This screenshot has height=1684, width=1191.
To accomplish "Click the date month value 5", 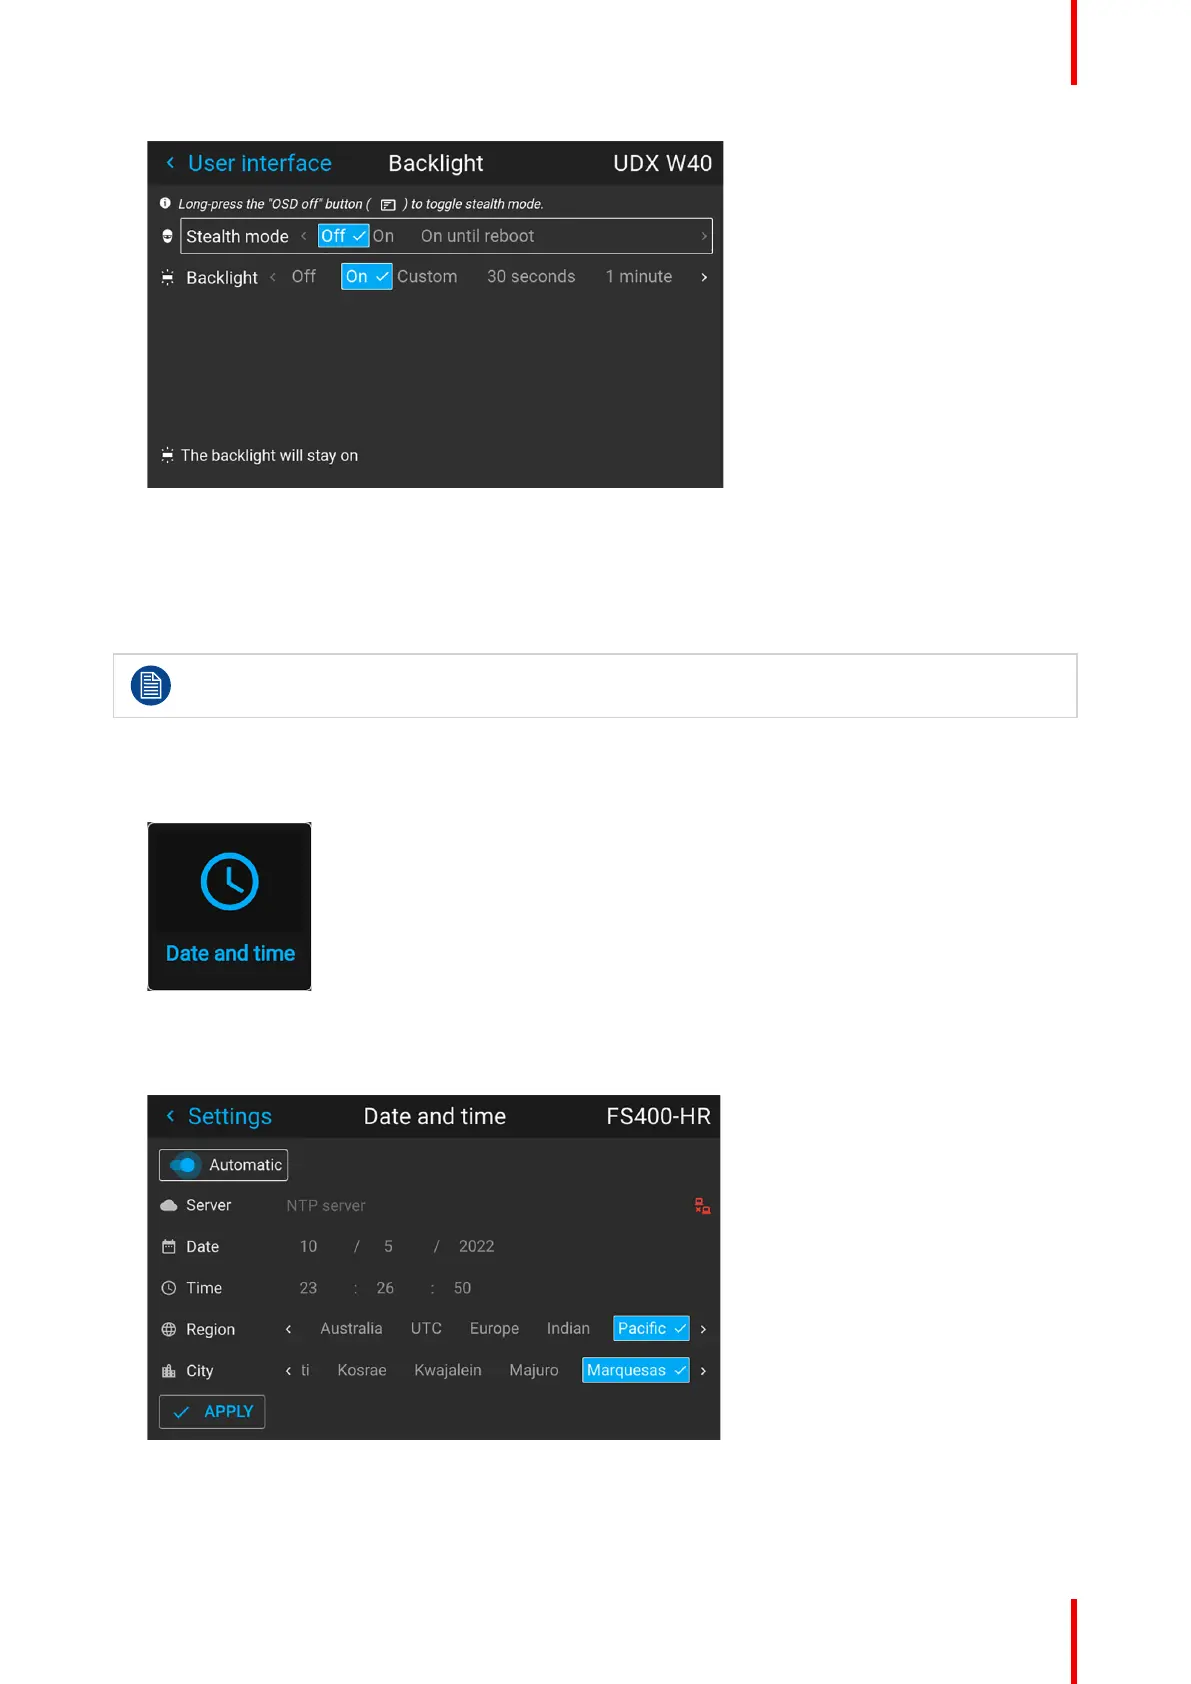I will (x=388, y=1247).
